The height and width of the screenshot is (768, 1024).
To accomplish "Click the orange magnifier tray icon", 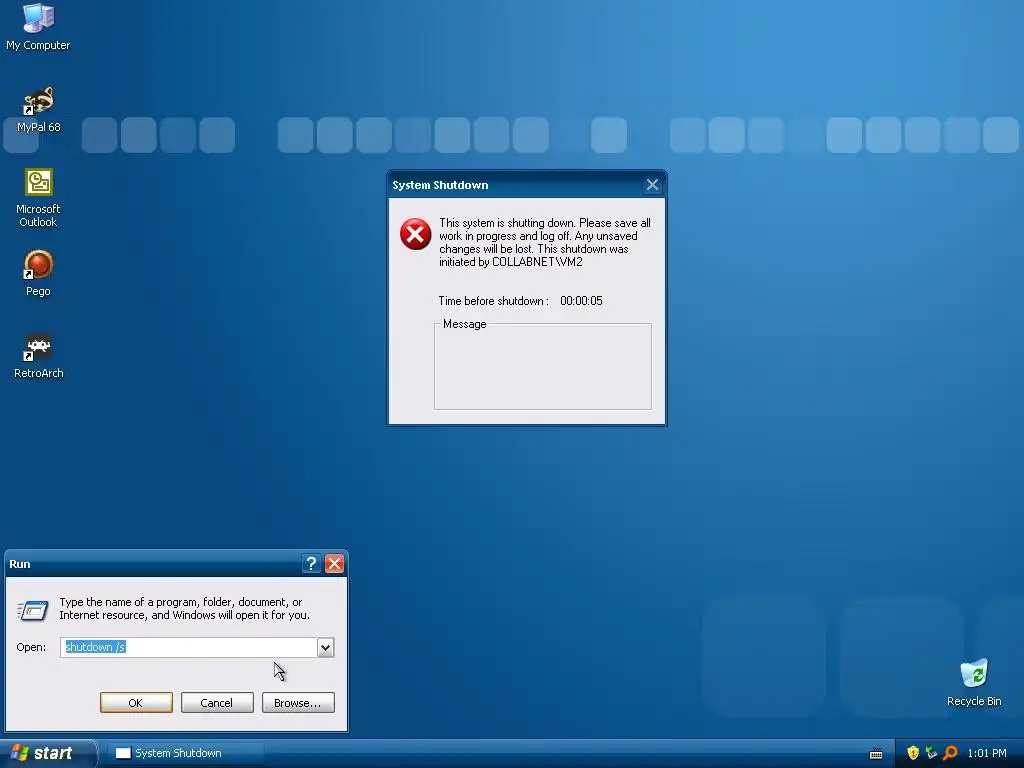I will tap(950, 753).
